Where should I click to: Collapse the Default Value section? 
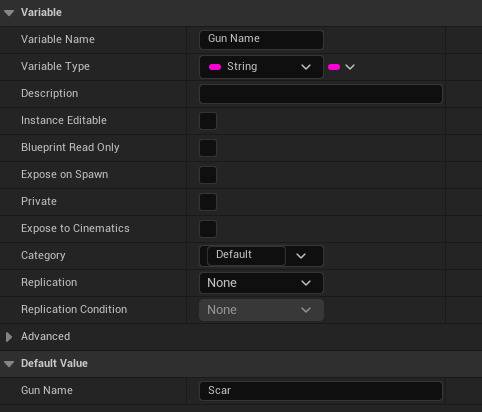9,364
